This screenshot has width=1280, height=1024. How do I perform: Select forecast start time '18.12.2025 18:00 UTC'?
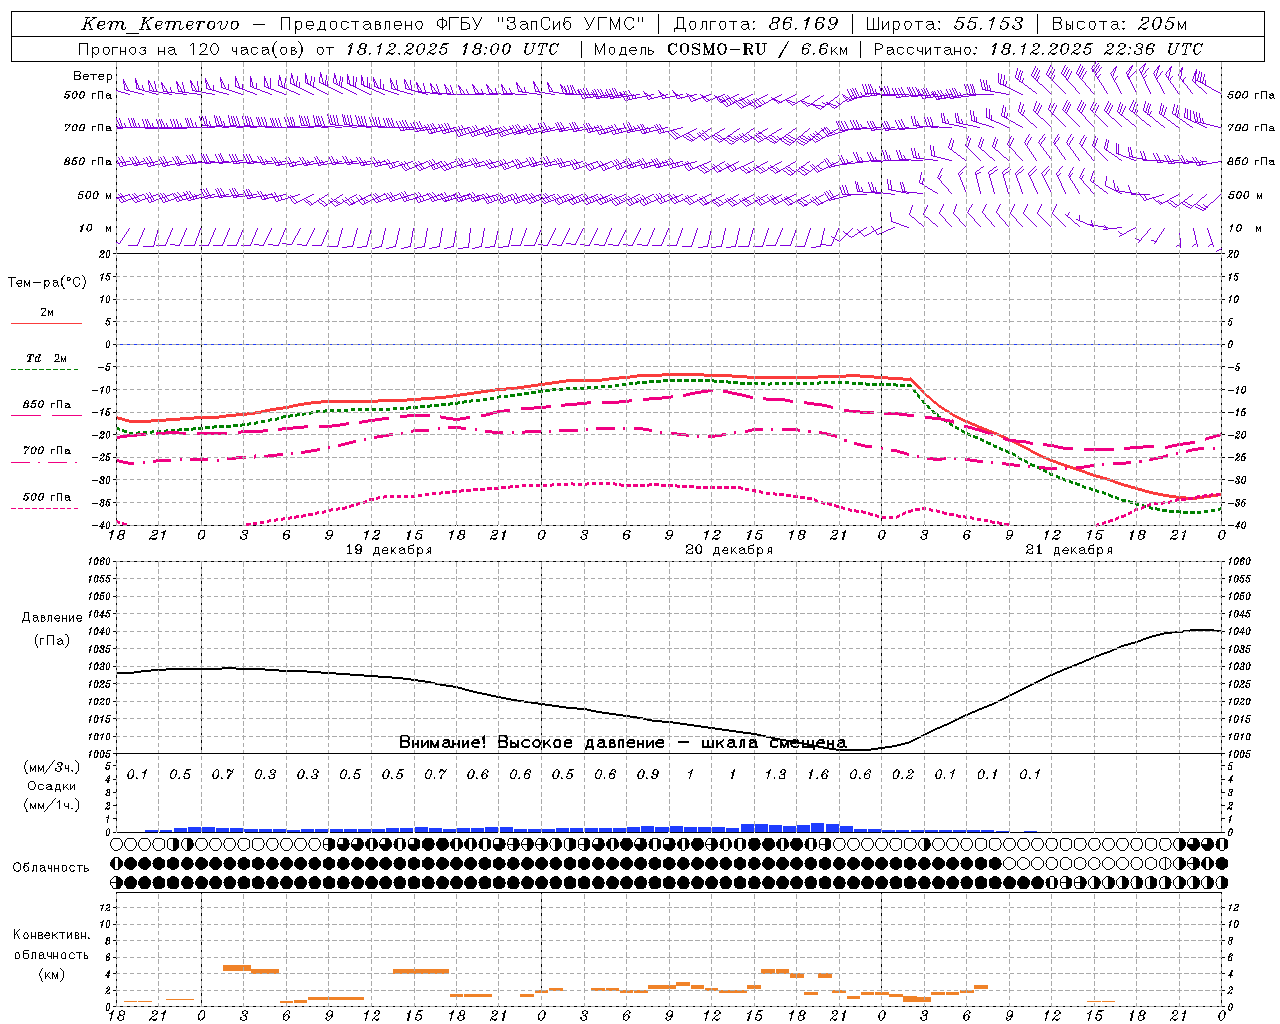tap(452, 49)
